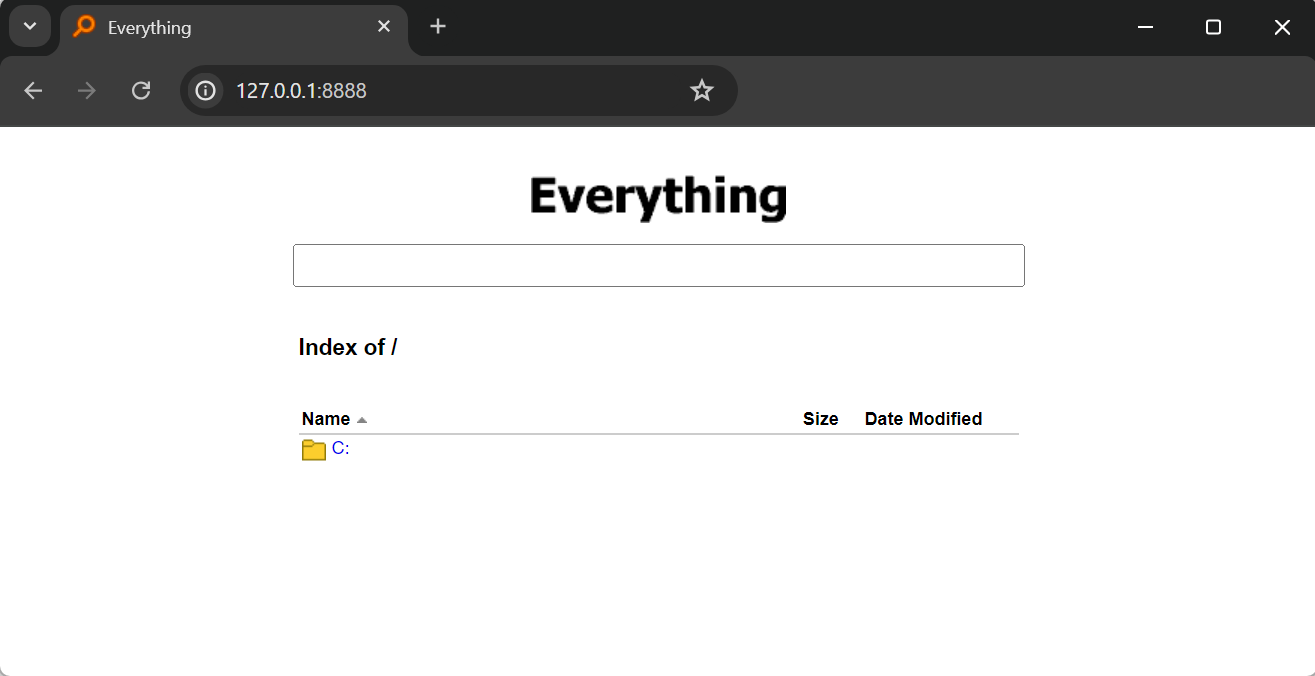Go forward using the browser forward arrow
1315x676 pixels.
pos(87,91)
